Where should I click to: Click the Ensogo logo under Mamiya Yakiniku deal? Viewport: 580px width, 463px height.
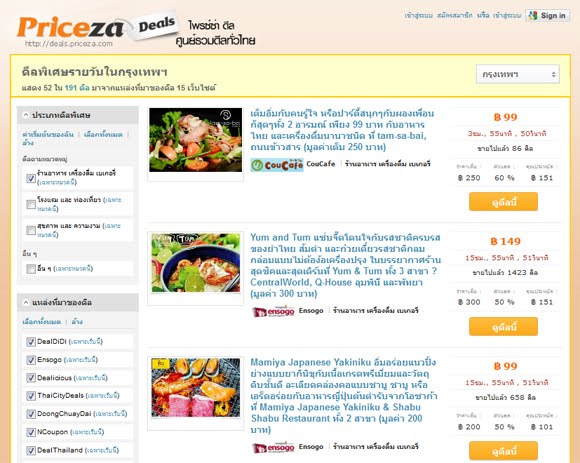[x=273, y=447]
